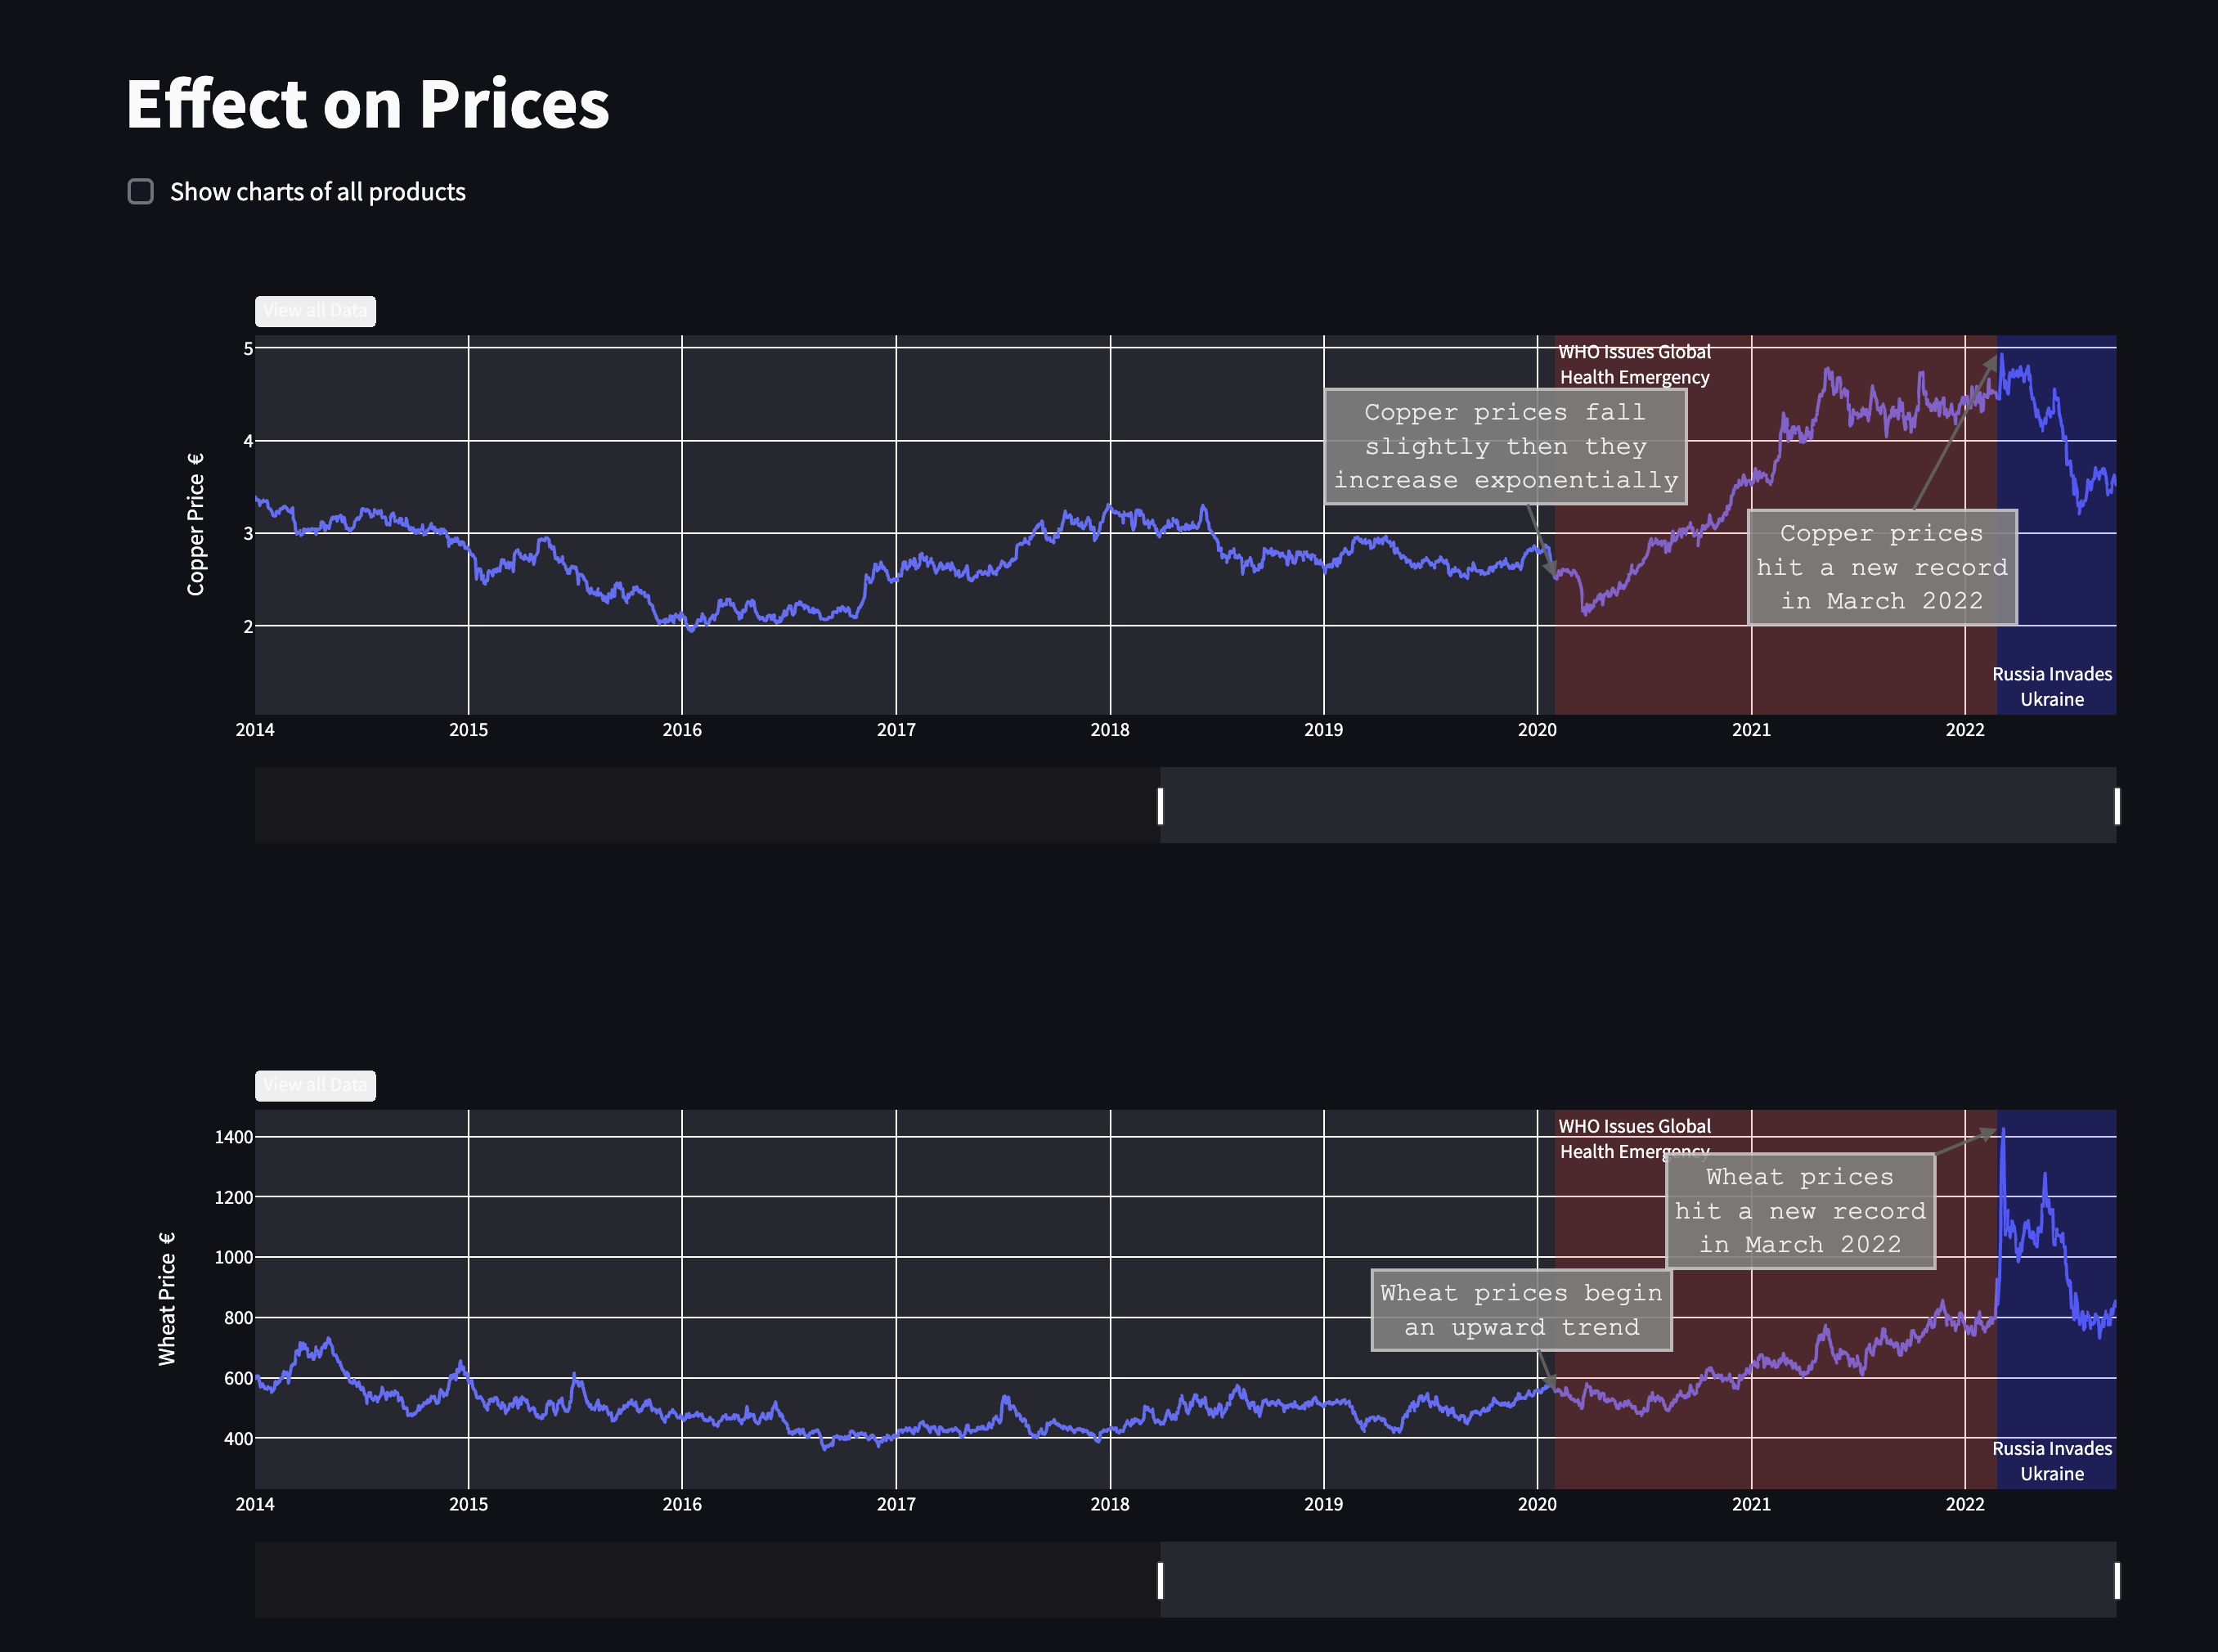Click View all Data above the wheat chart

tap(315, 1085)
